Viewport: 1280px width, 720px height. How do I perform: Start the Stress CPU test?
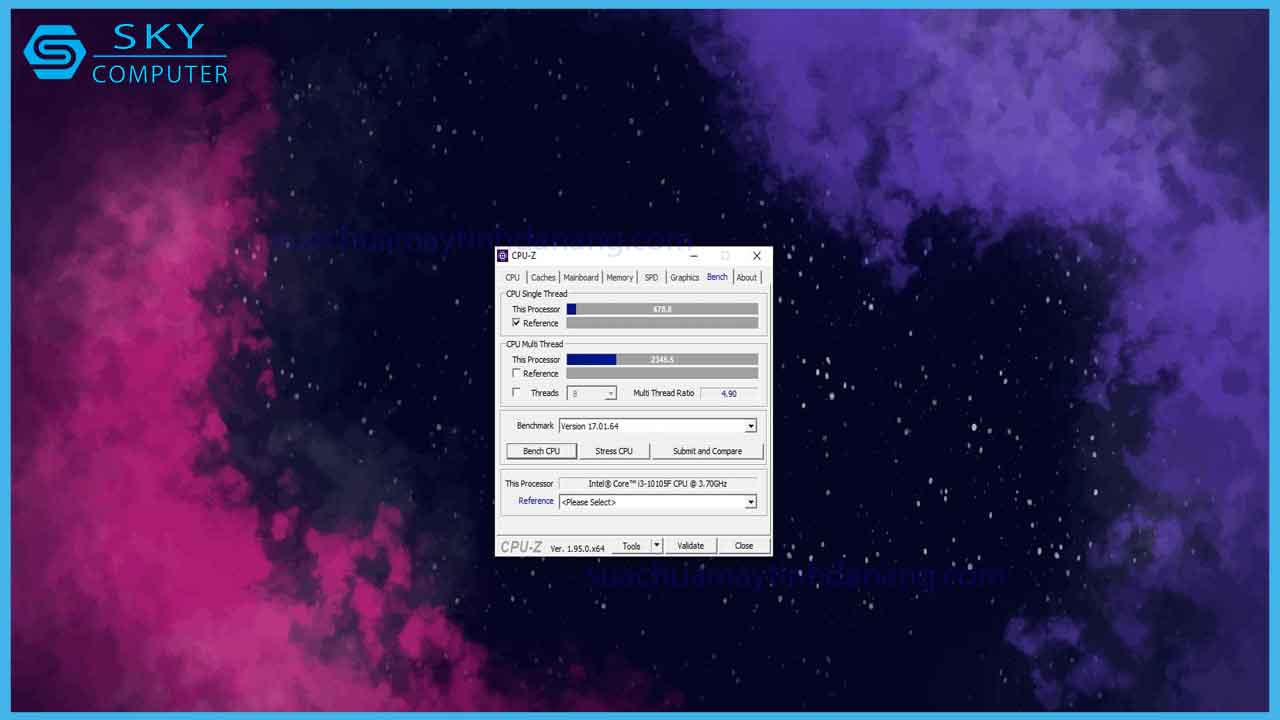613,451
